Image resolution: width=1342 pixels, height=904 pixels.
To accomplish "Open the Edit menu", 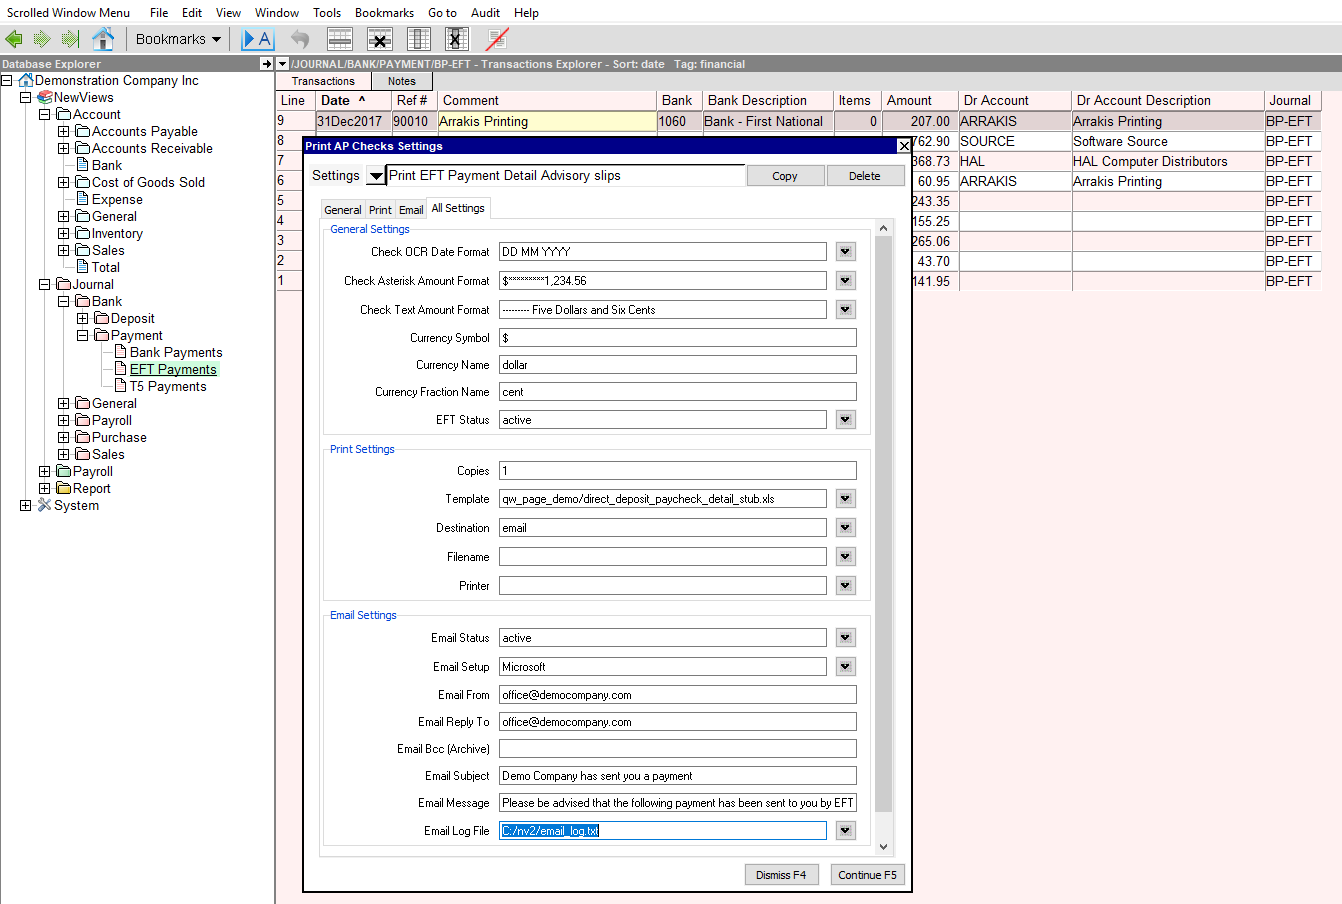I will click(x=192, y=13).
